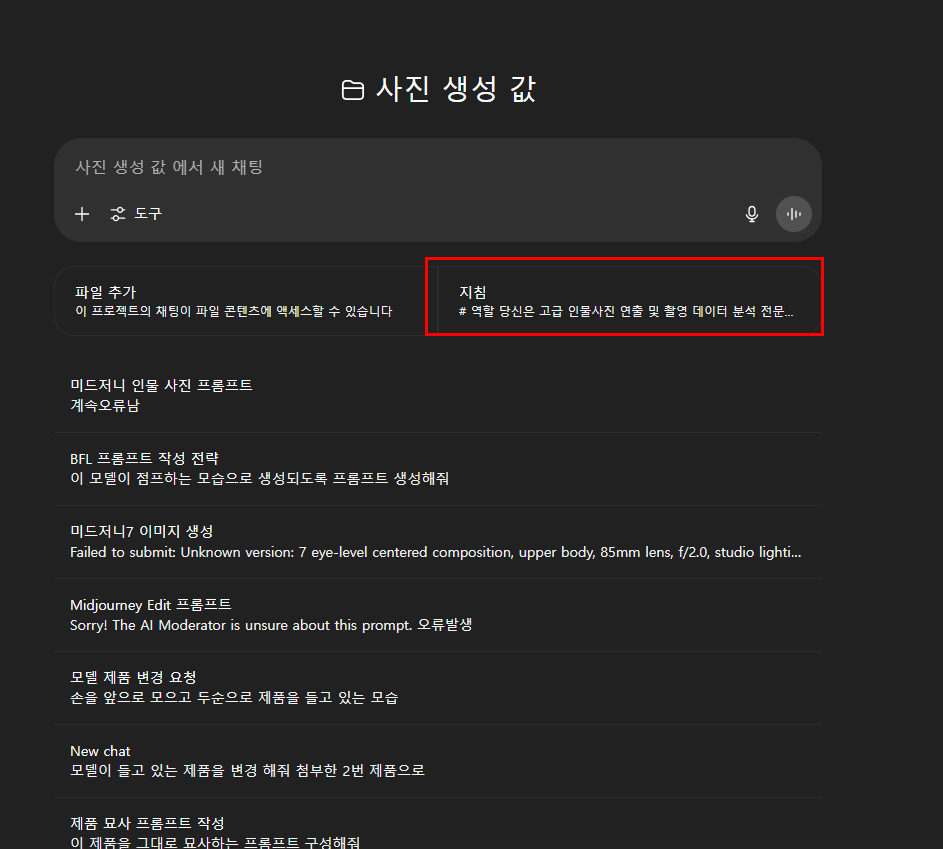Open chat 모델 제품 변경 요청
Viewport: 943px width, 849px height.
(x=438, y=688)
